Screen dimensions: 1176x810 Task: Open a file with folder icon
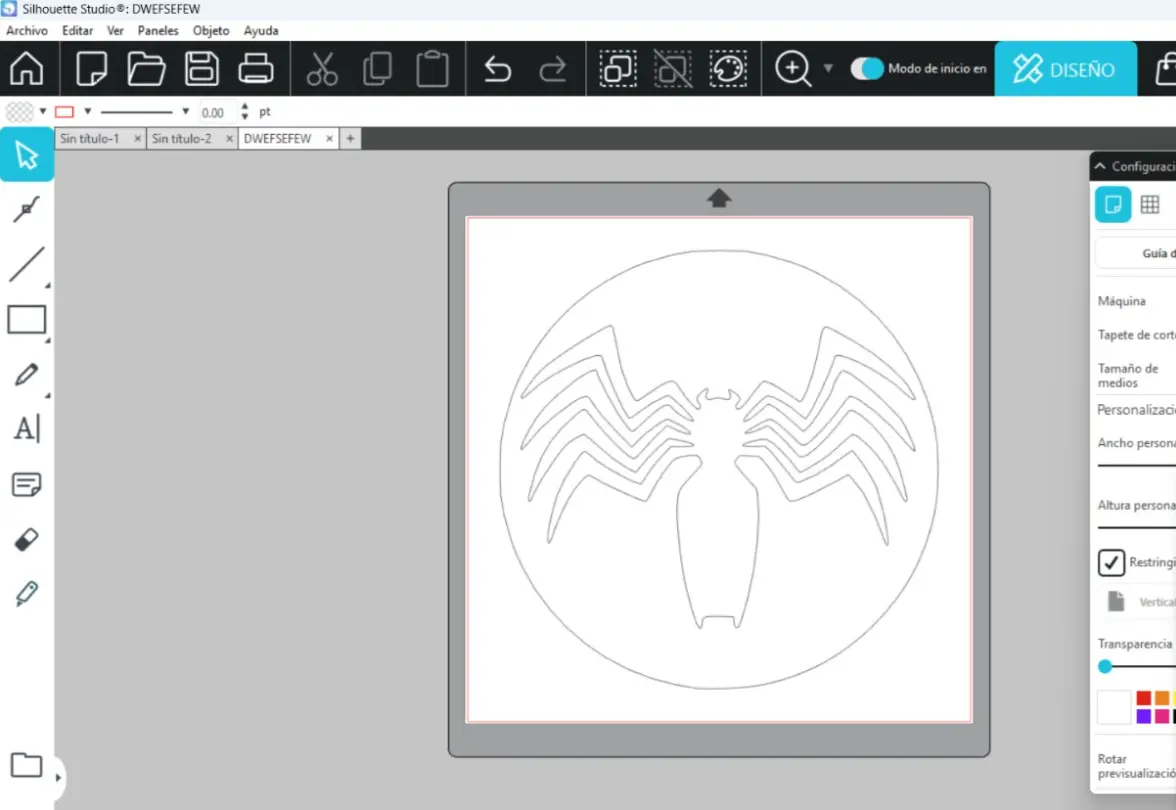point(146,68)
